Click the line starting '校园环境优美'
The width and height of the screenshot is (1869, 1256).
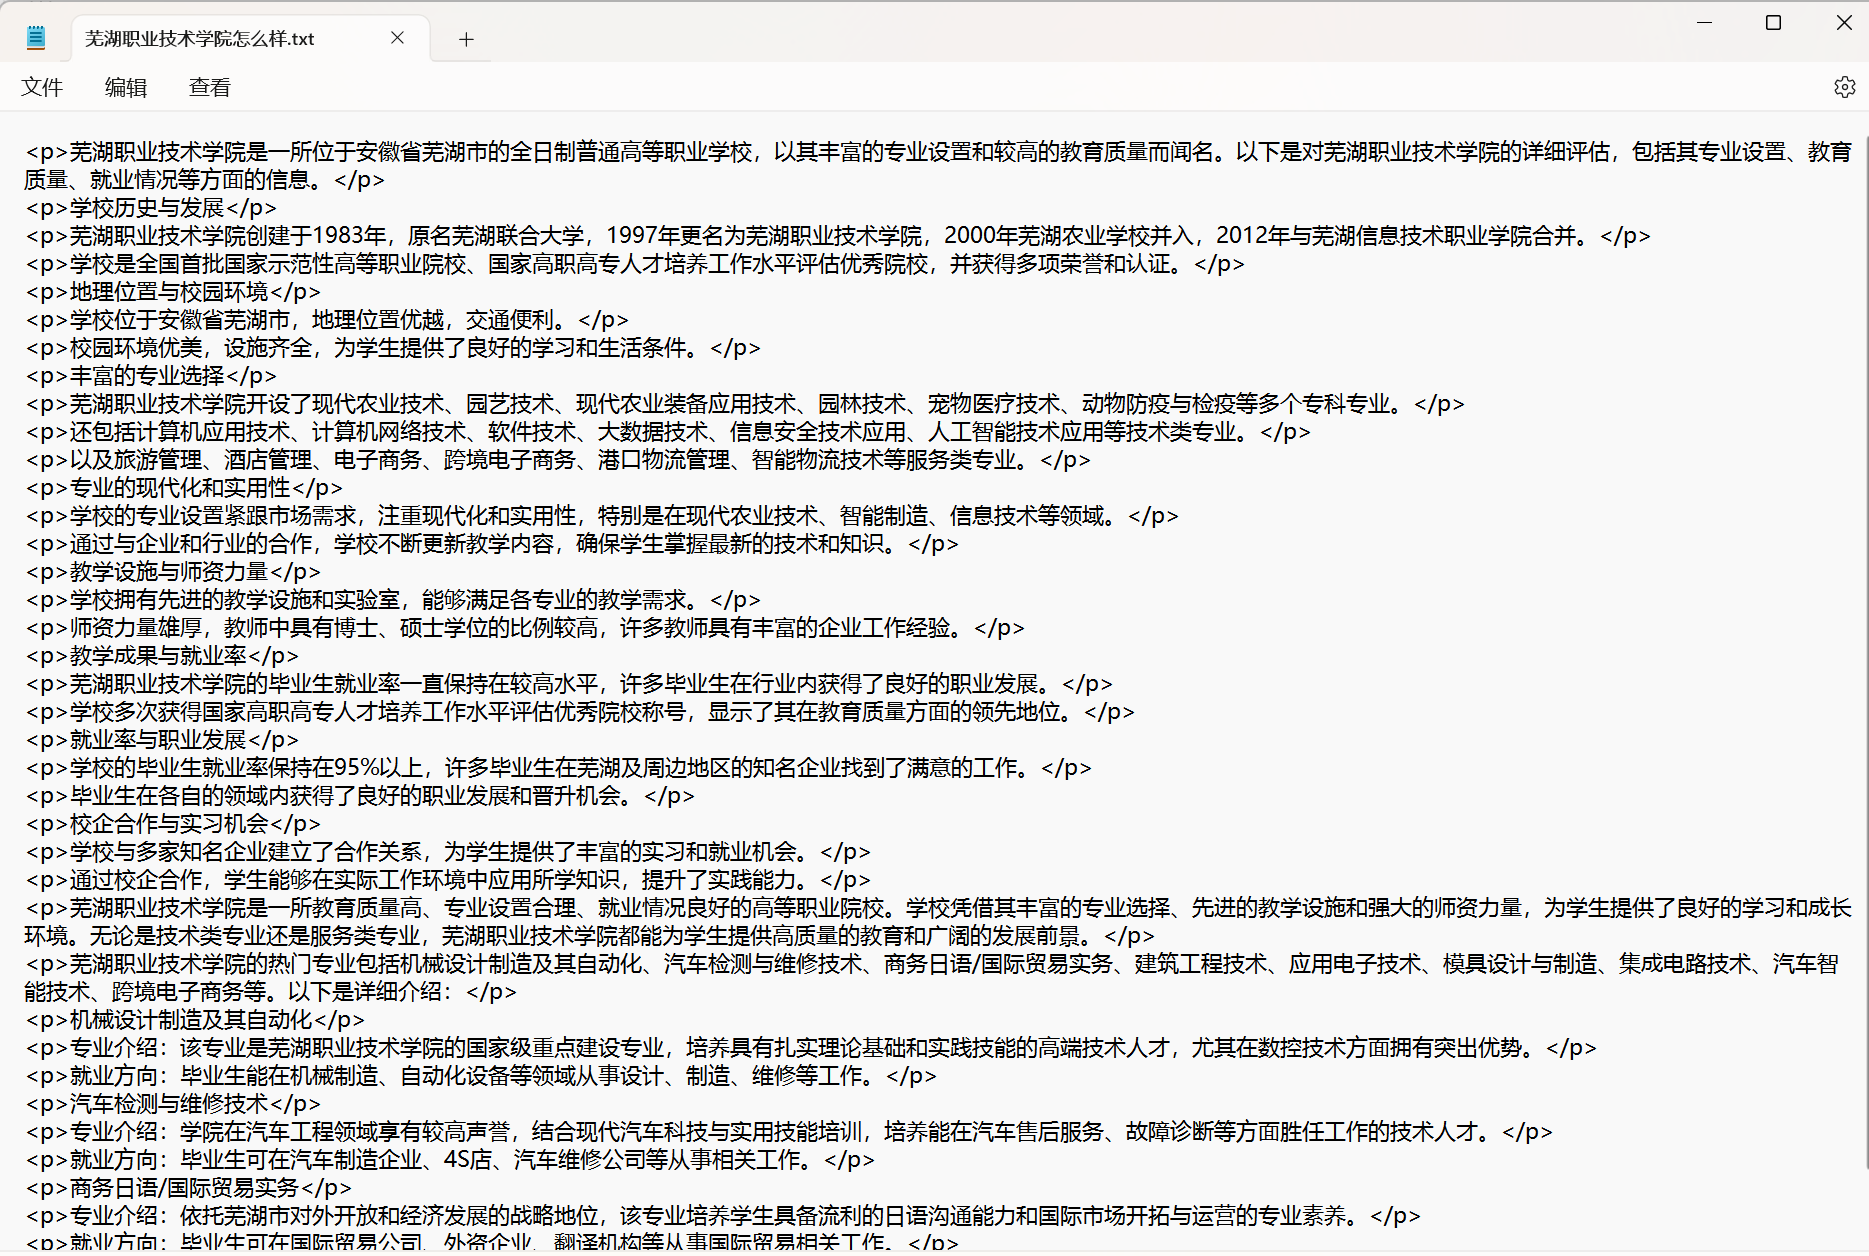(393, 348)
